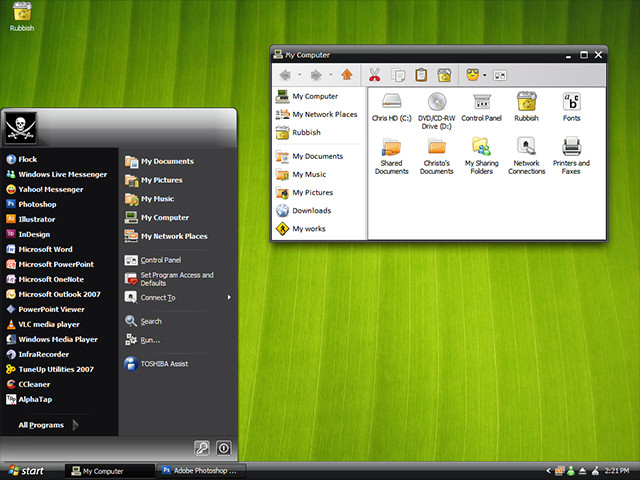640x480 pixels.
Task: Expand All Programs arrow
Action: [76, 425]
